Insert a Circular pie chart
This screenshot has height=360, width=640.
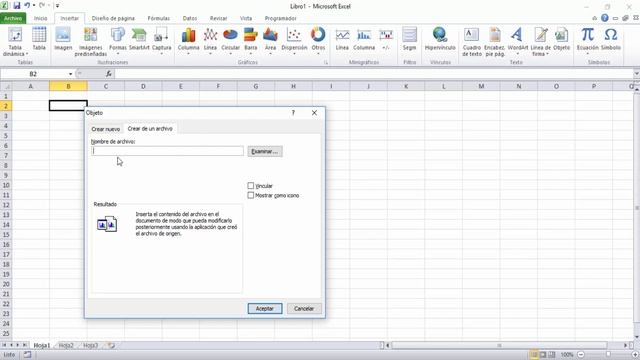click(x=231, y=42)
